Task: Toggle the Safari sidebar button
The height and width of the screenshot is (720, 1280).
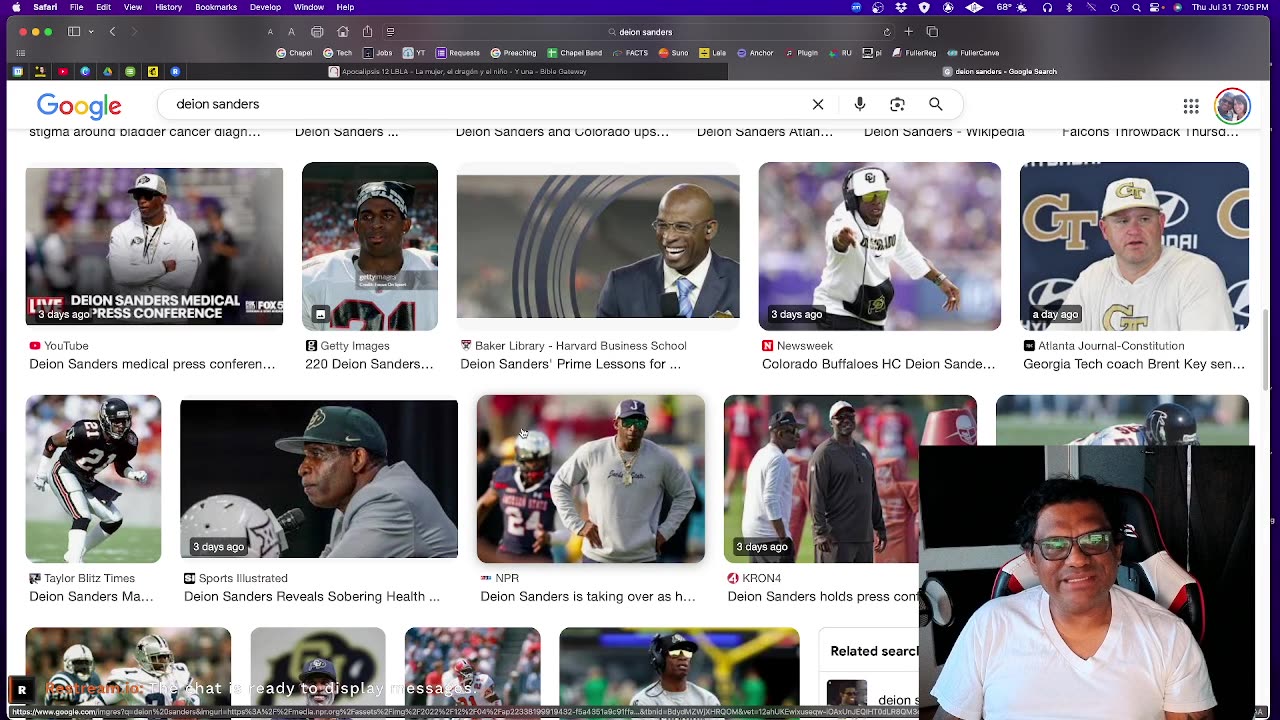Action: (74, 32)
